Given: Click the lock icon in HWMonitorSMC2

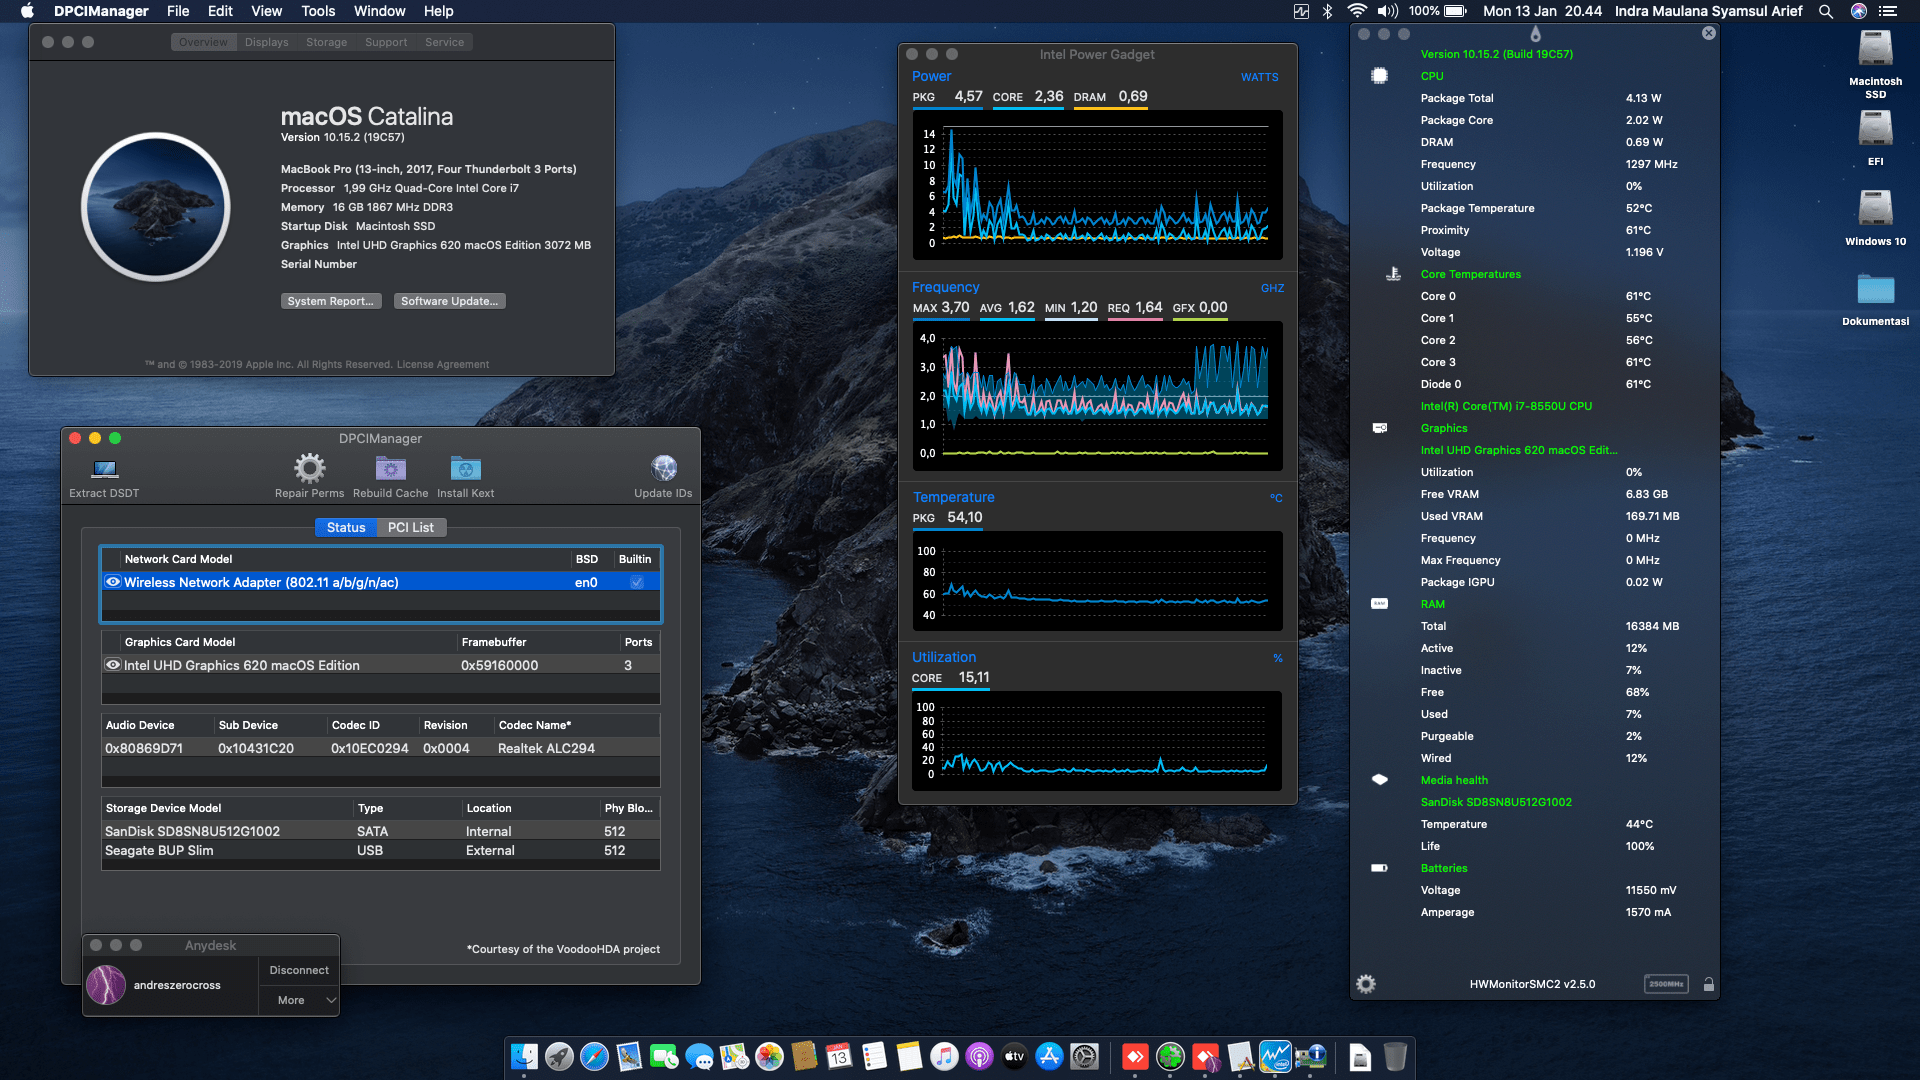Looking at the screenshot, I should 1708,984.
